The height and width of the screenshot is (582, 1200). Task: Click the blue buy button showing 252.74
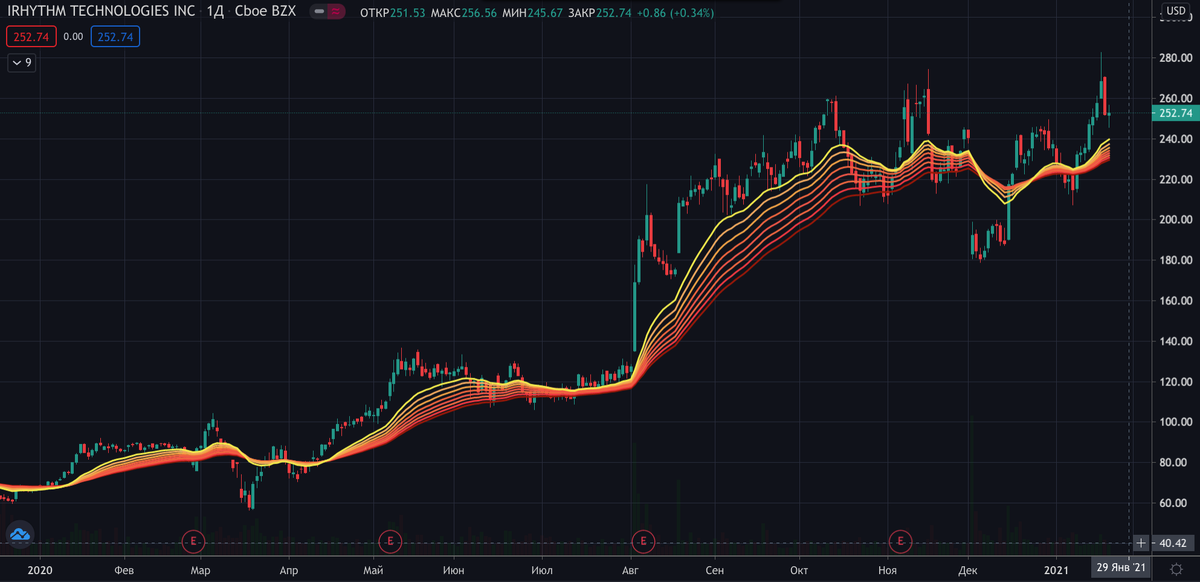click(x=115, y=36)
